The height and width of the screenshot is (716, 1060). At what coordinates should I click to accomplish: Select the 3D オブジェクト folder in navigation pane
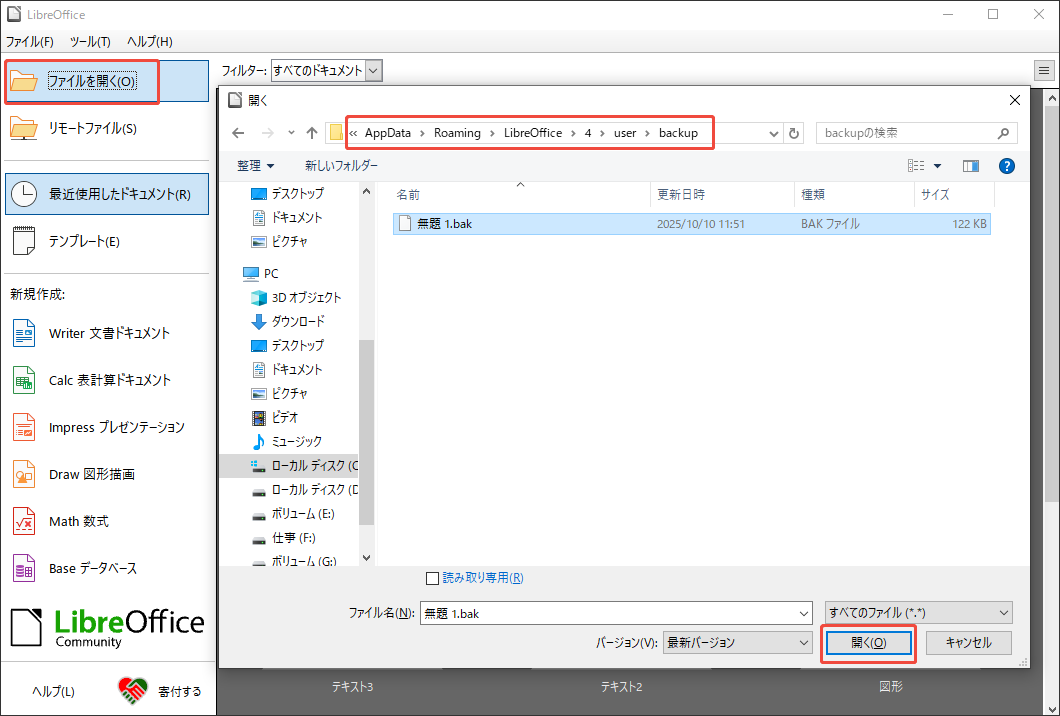tap(296, 297)
